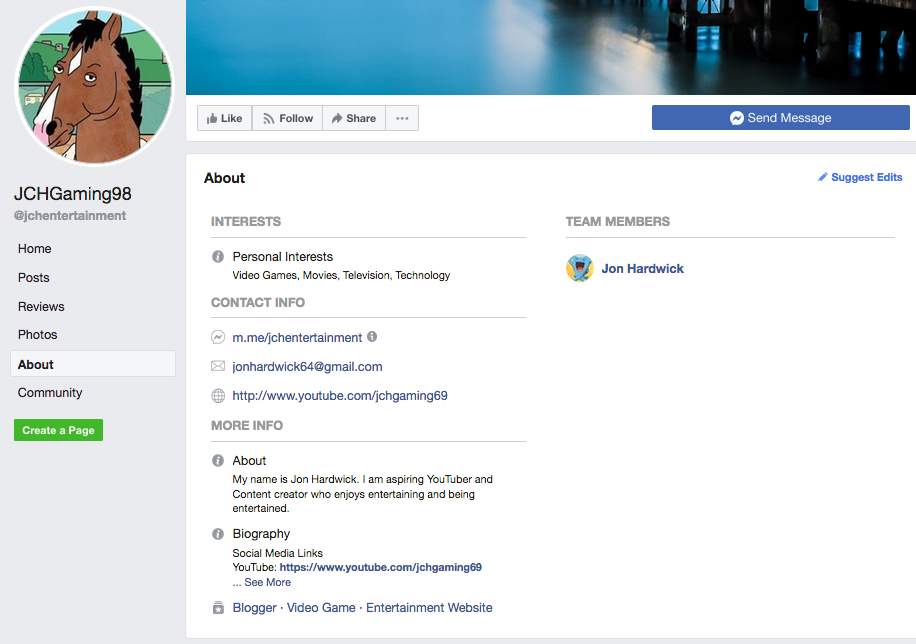Click the info icon beside About heading
This screenshot has width=916, height=644.
click(218, 461)
